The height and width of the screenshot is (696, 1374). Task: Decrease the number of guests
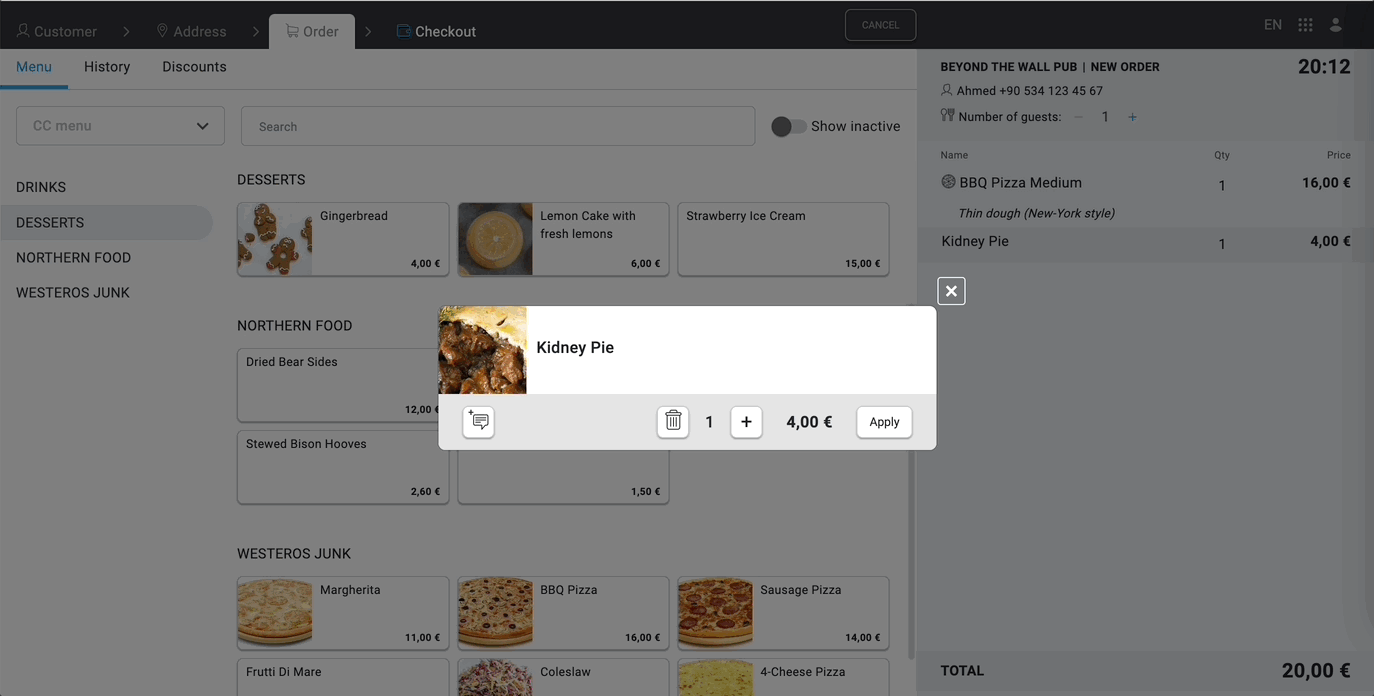tap(1078, 117)
